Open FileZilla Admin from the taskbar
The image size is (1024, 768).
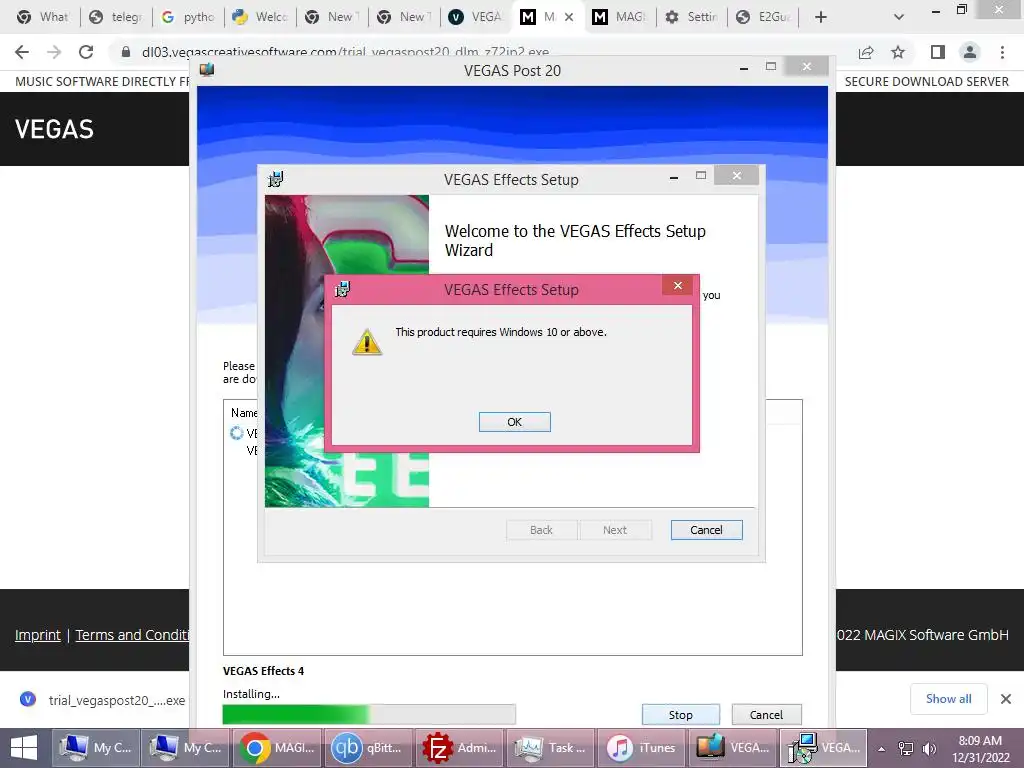tap(459, 748)
